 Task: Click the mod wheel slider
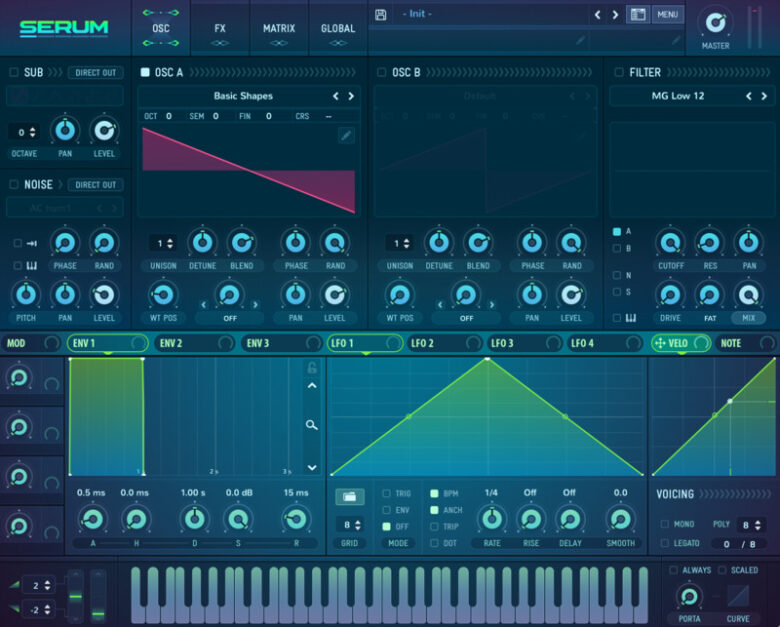(x=98, y=596)
